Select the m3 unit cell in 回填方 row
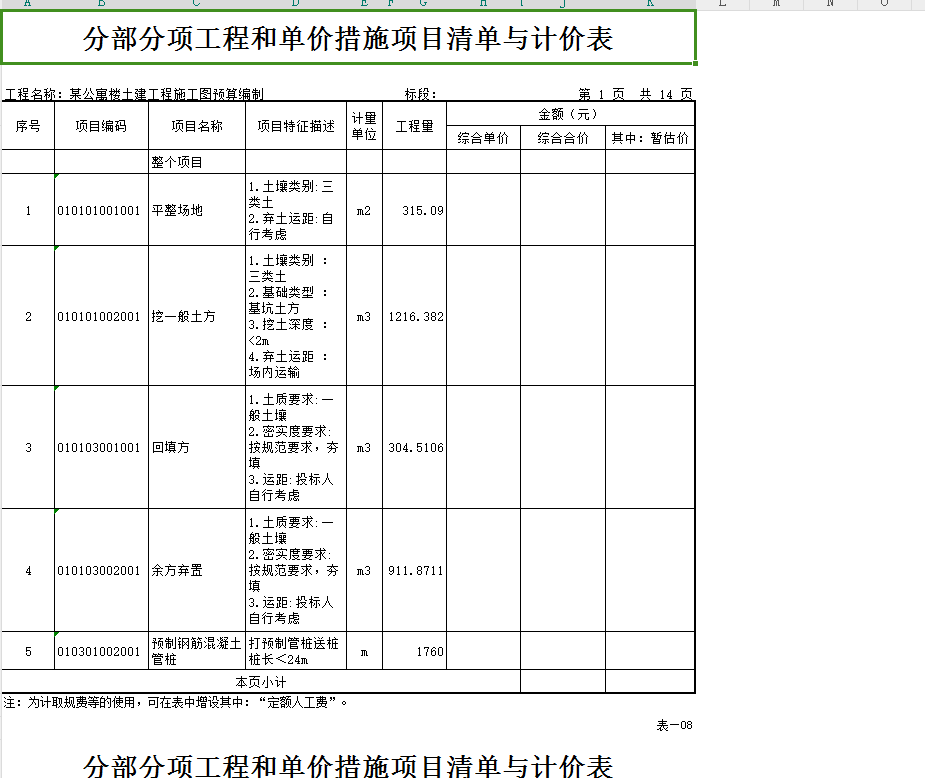925x778 pixels. (364, 447)
